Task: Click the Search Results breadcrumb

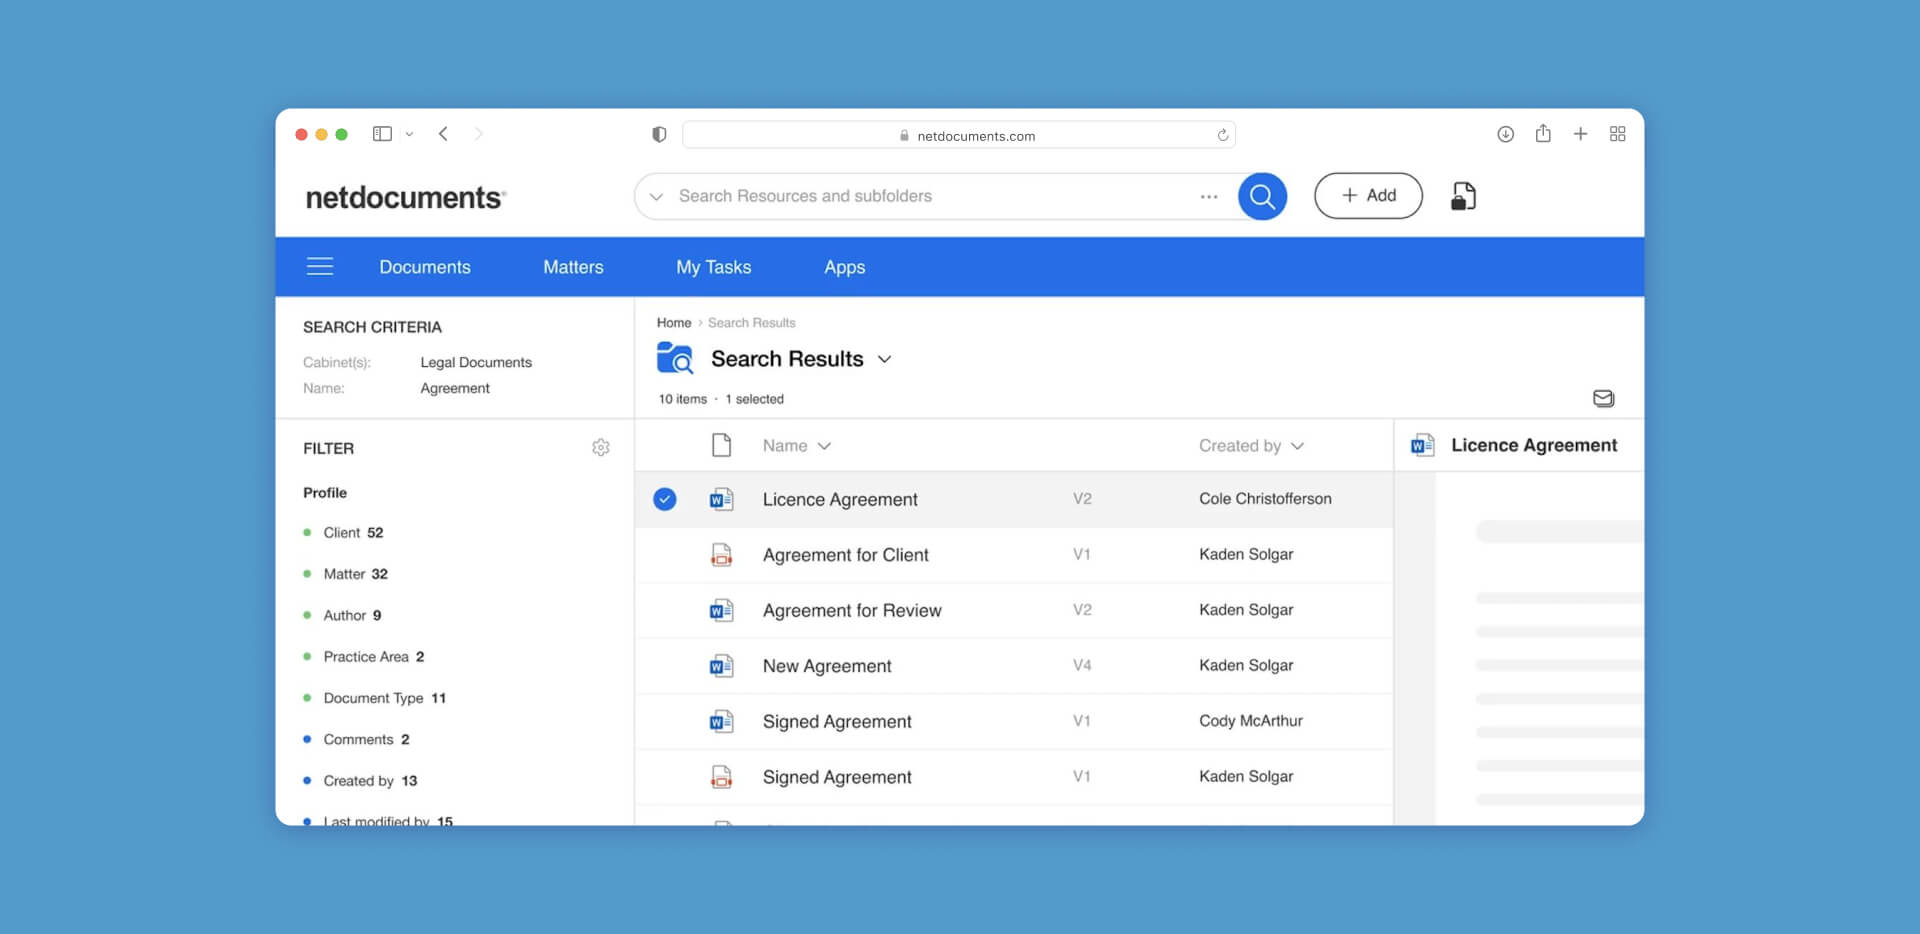Action: 752,323
